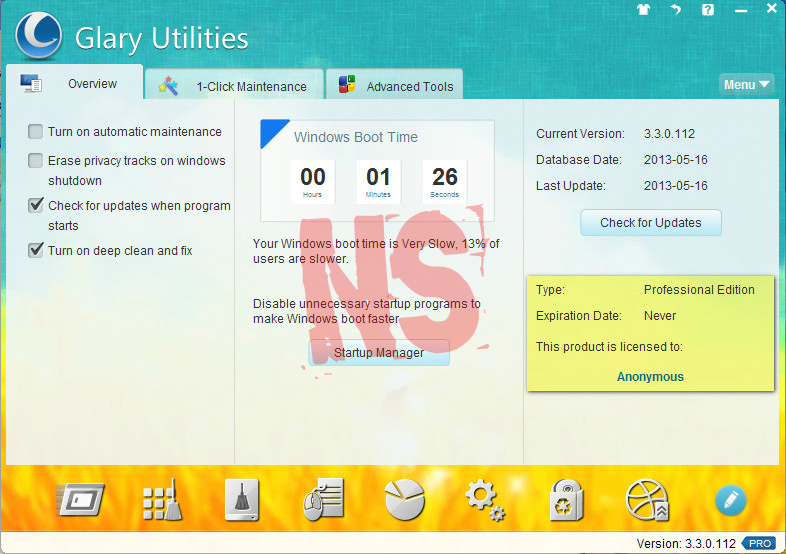This screenshot has width=786, height=554.
Task: Click the status bar Version: 3.3.0.112 text
Action: (x=686, y=543)
